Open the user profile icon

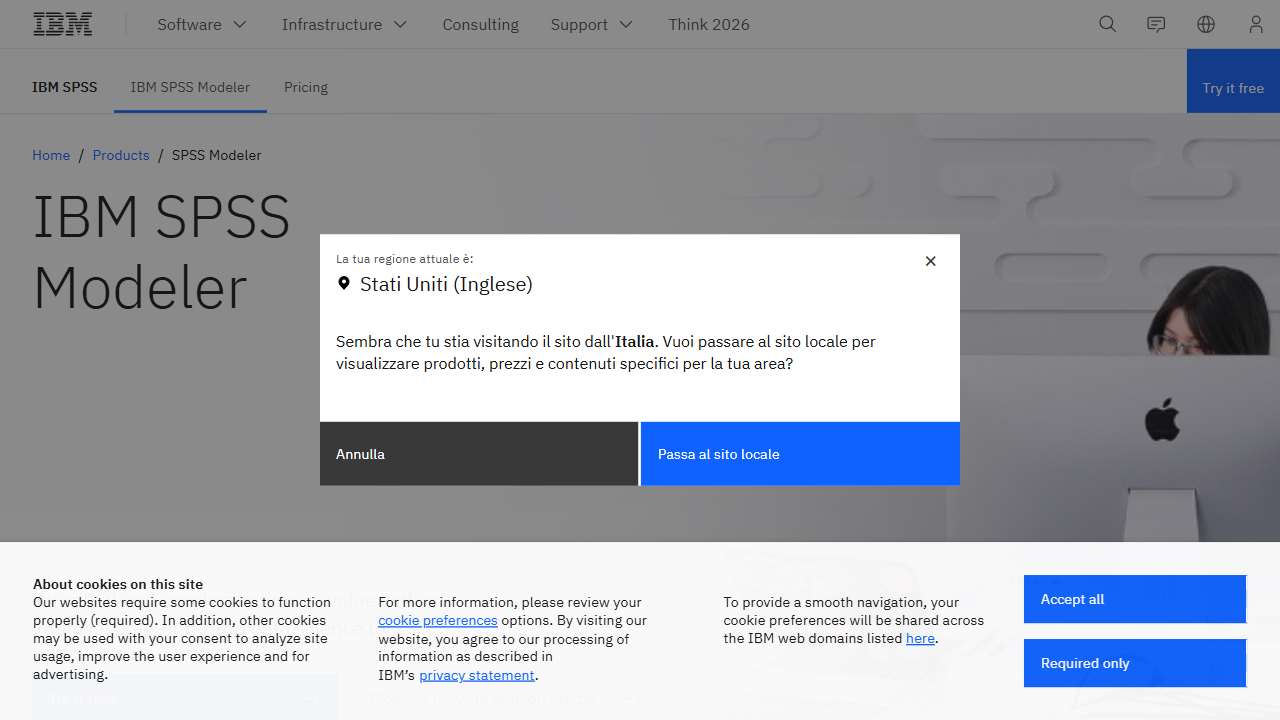(1255, 24)
